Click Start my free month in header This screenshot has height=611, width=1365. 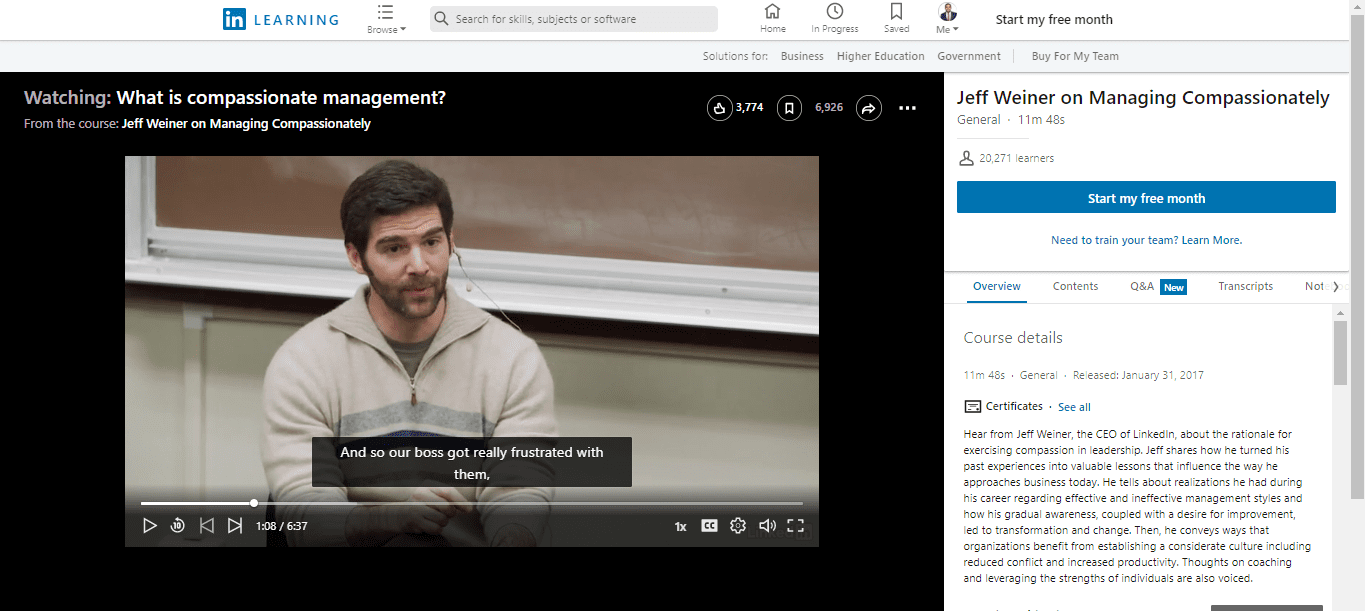click(x=1054, y=19)
